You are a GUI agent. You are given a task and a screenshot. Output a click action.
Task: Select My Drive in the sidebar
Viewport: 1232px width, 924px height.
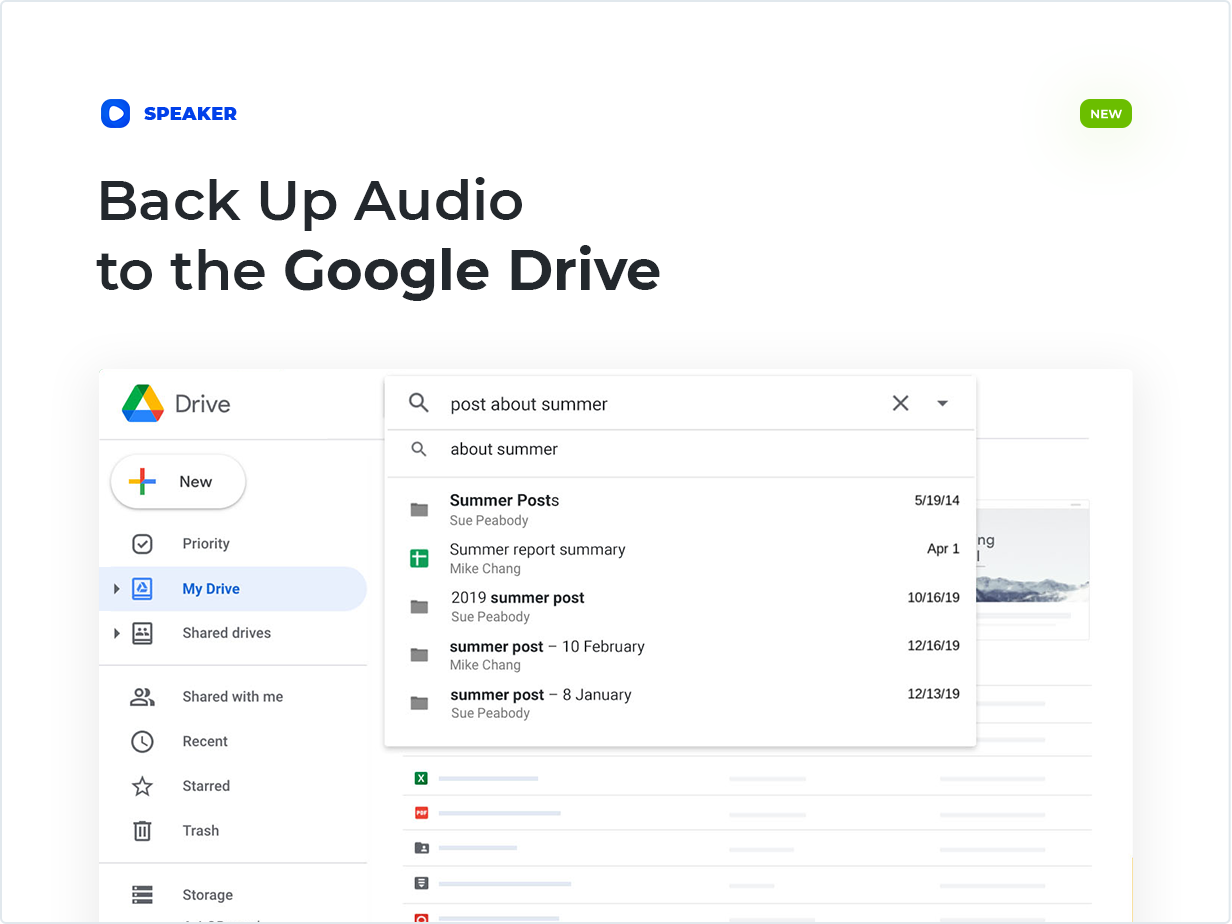[233, 589]
